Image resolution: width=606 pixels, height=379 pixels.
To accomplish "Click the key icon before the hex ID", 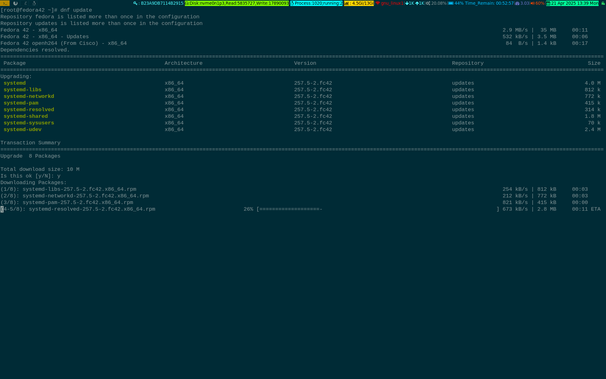I will tap(135, 3).
